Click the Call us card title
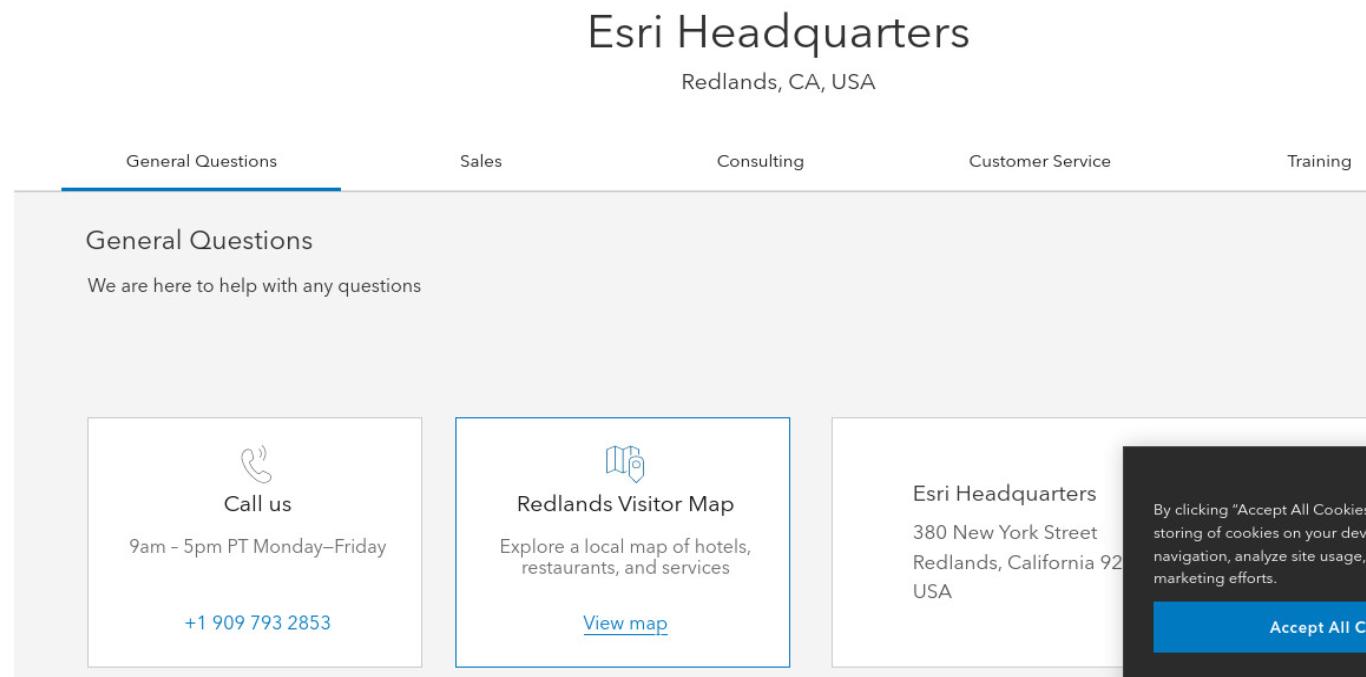The height and width of the screenshot is (677, 1366). (x=255, y=504)
